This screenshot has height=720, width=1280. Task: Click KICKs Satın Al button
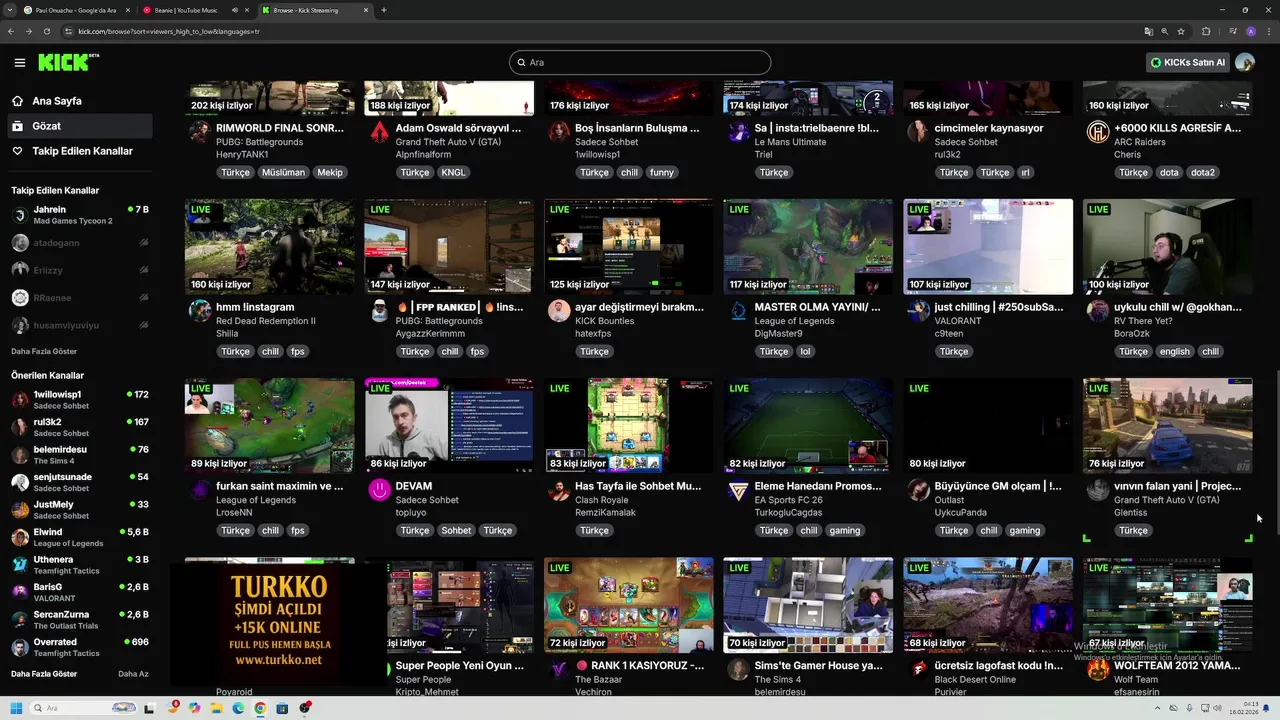coord(1187,62)
